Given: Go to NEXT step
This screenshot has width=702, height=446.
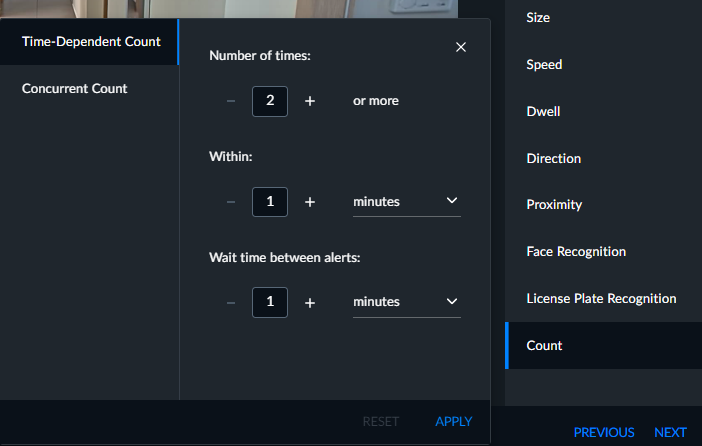Looking at the screenshot, I should tap(670, 432).
